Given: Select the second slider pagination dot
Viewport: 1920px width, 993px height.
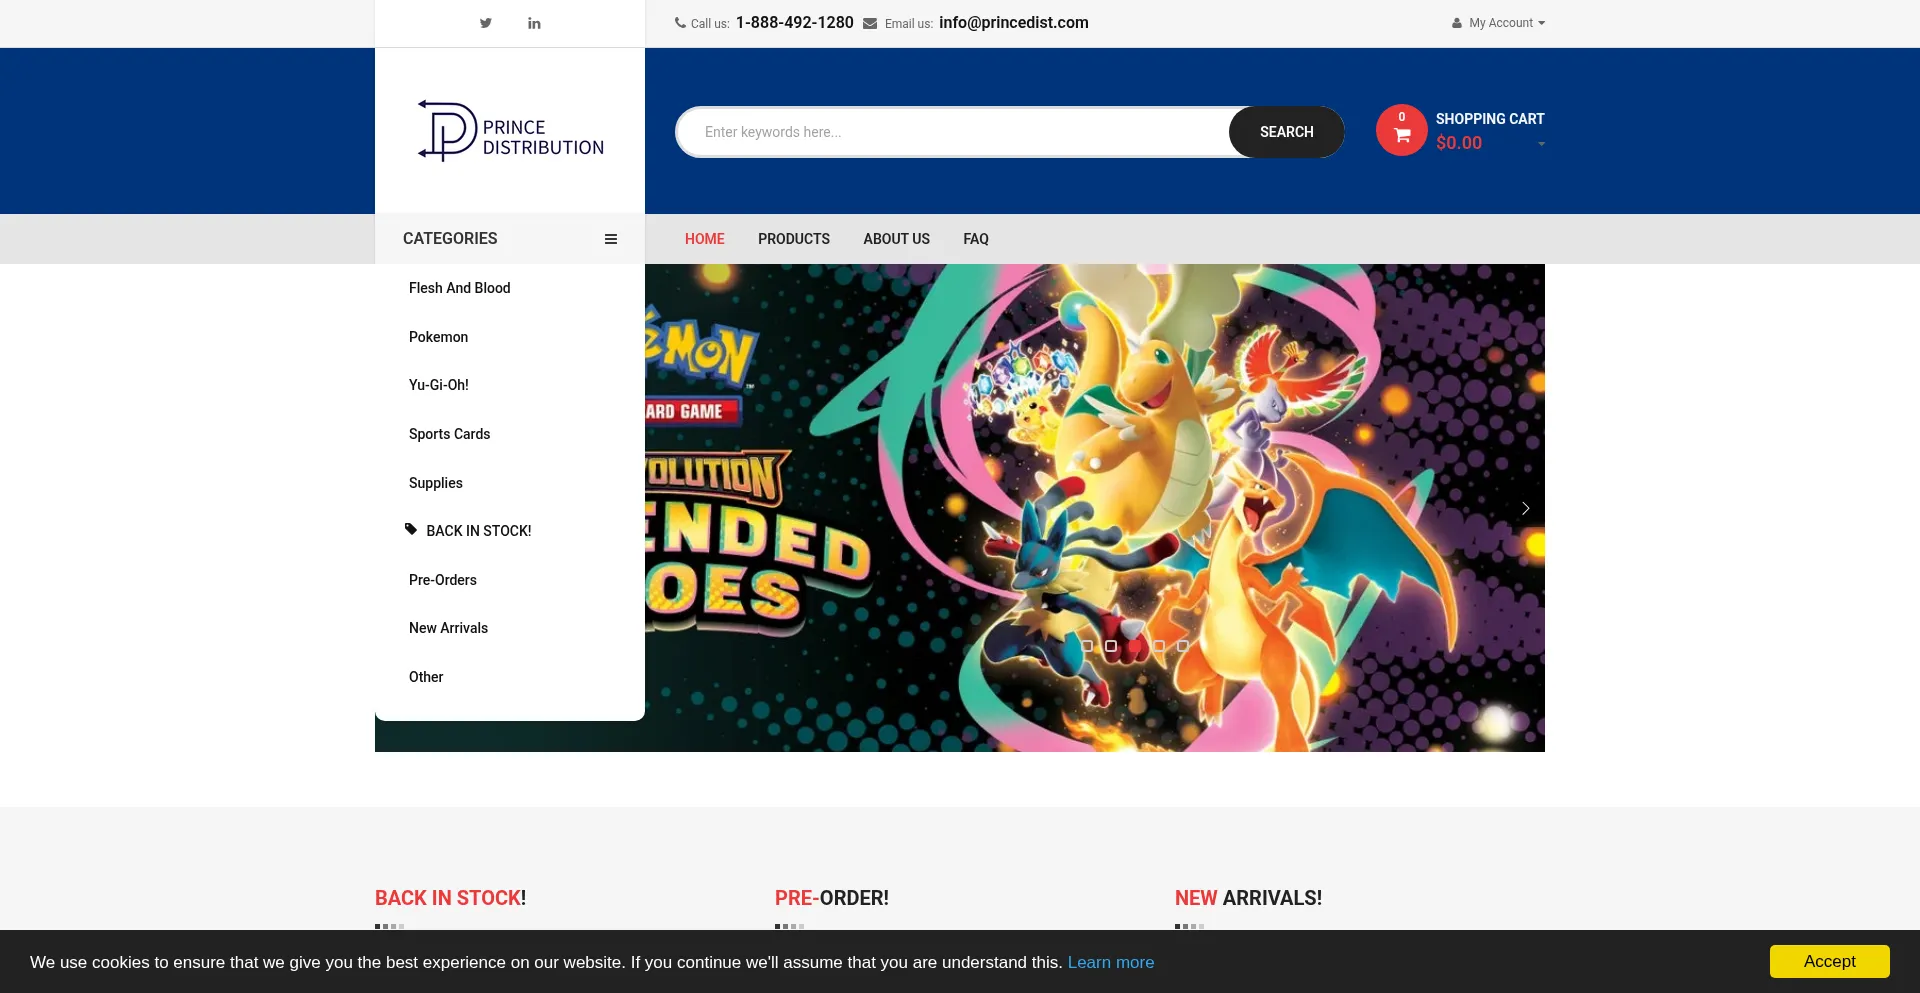Looking at the screenshot, I should (x=1111, y=646).
